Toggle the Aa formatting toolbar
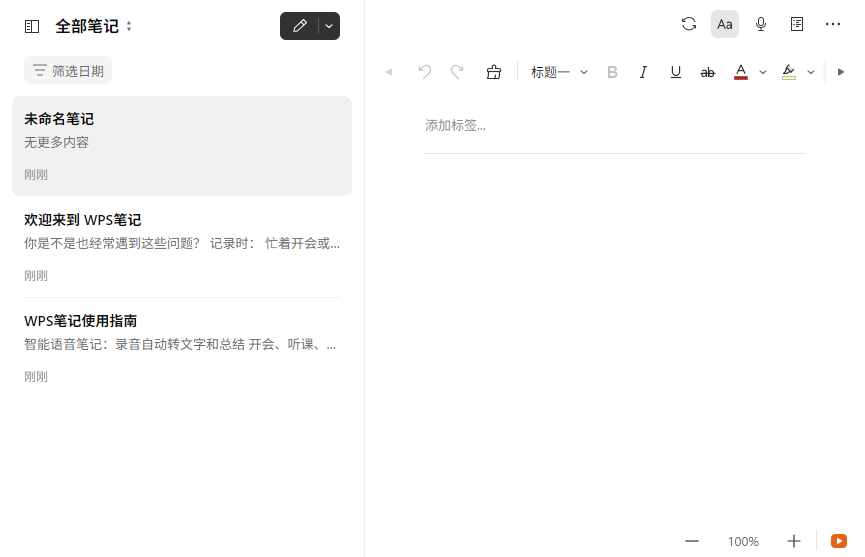The image size is (865, 557). coord(725,24)
